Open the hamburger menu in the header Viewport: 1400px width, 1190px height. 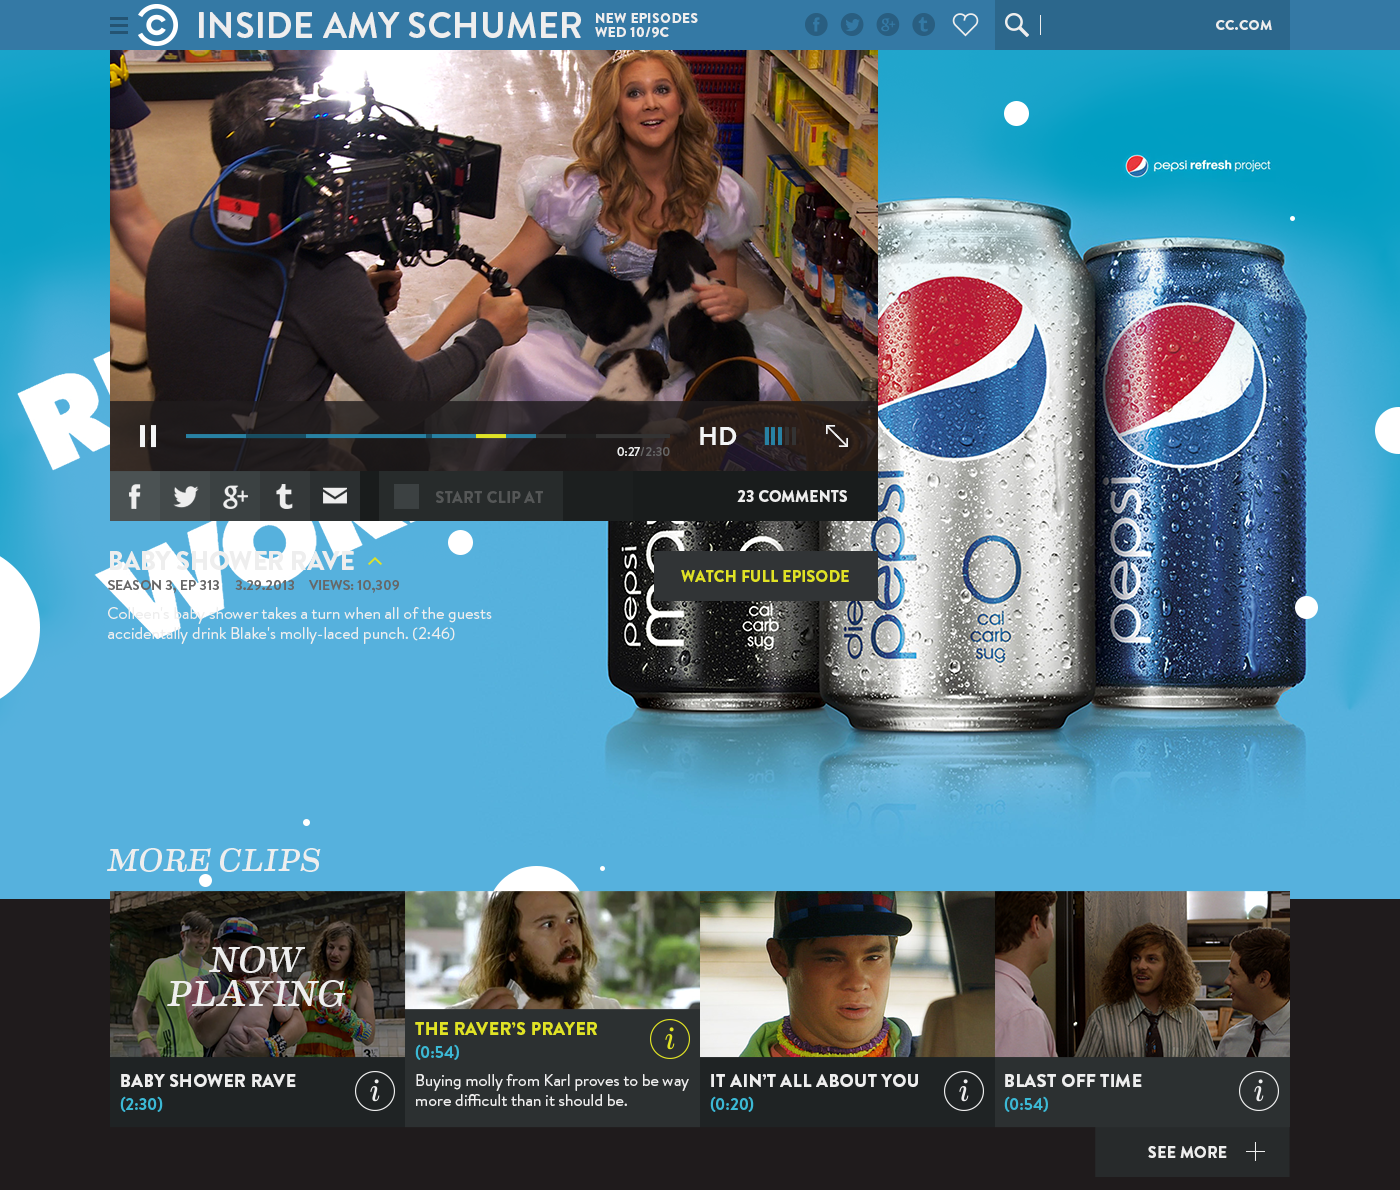tap(119, 26)
